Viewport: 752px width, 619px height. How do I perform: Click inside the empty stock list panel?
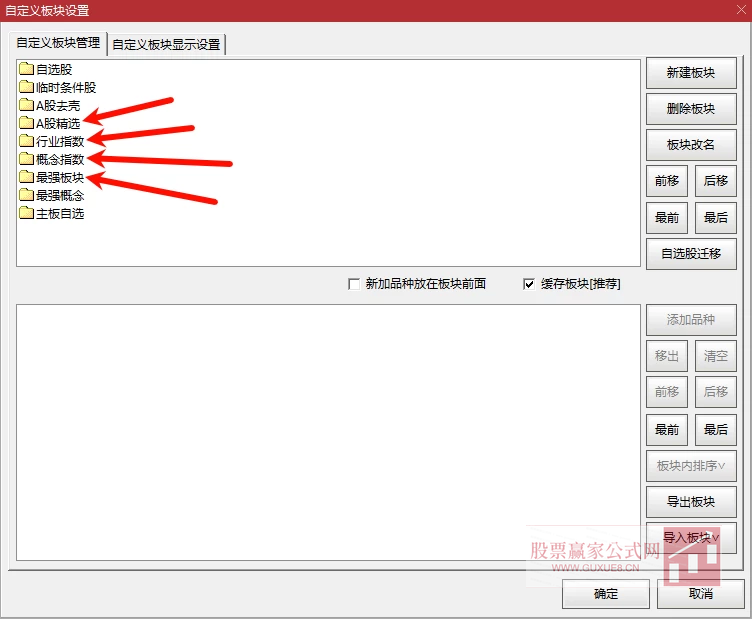click(329, 432)
